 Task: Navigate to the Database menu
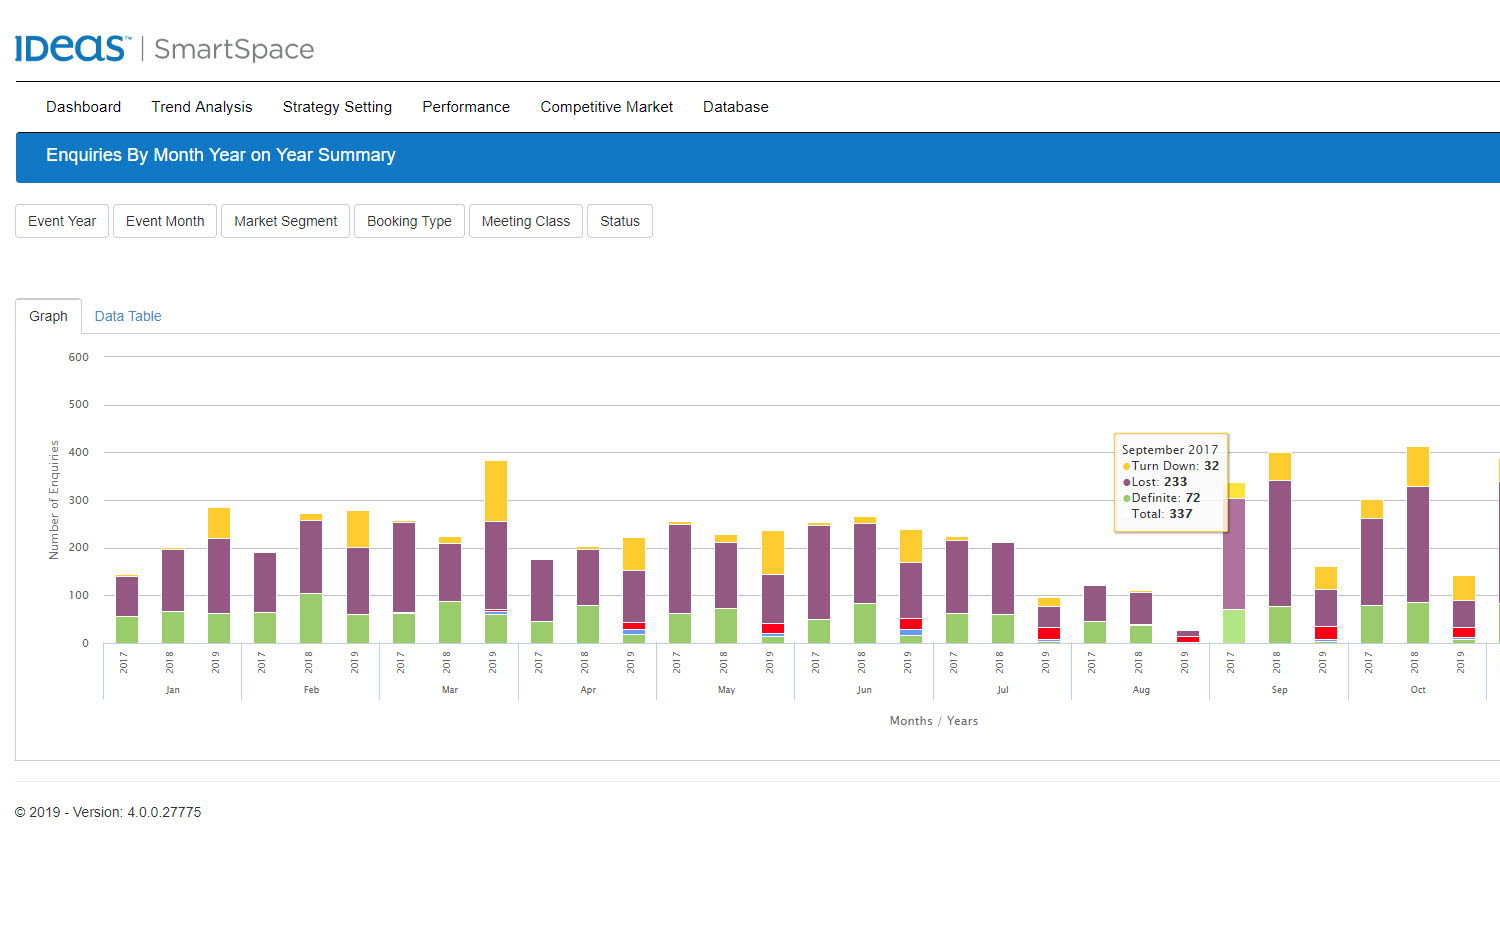coord(735,107)
